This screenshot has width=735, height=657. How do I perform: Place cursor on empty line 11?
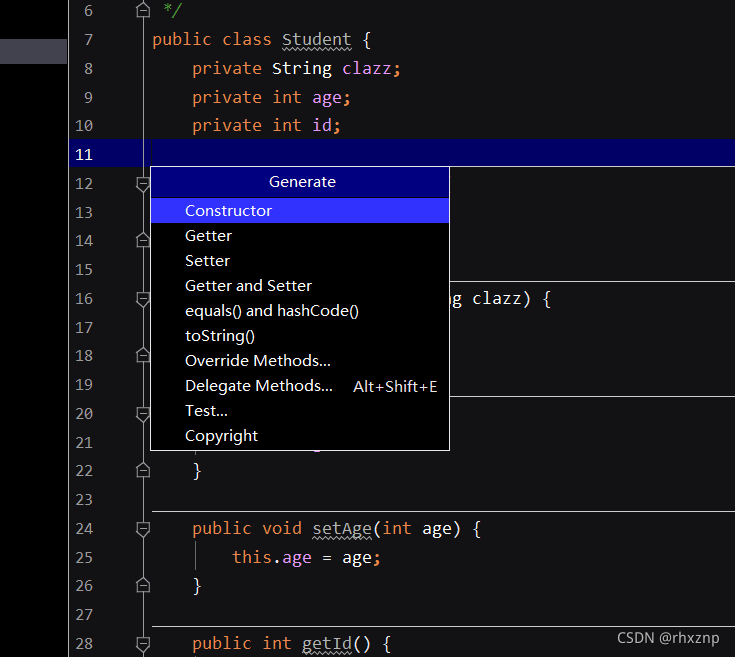[x=442, y=153]
